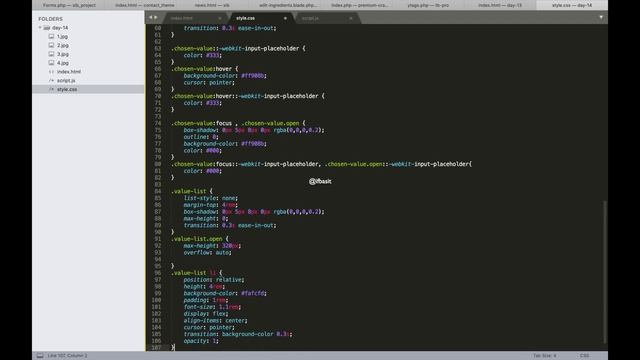Viewport: 640px width, 360px height.
Task: Click the Line, Column status text
Action: click(x=67, y=356)
